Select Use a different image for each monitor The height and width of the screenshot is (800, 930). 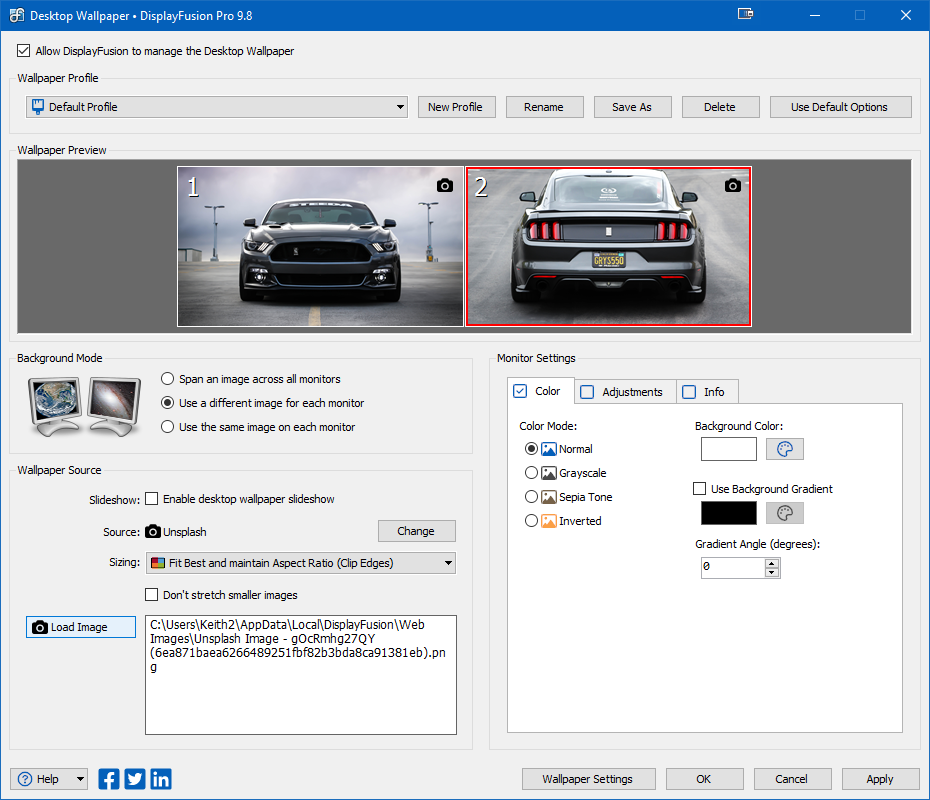[168, 403]
